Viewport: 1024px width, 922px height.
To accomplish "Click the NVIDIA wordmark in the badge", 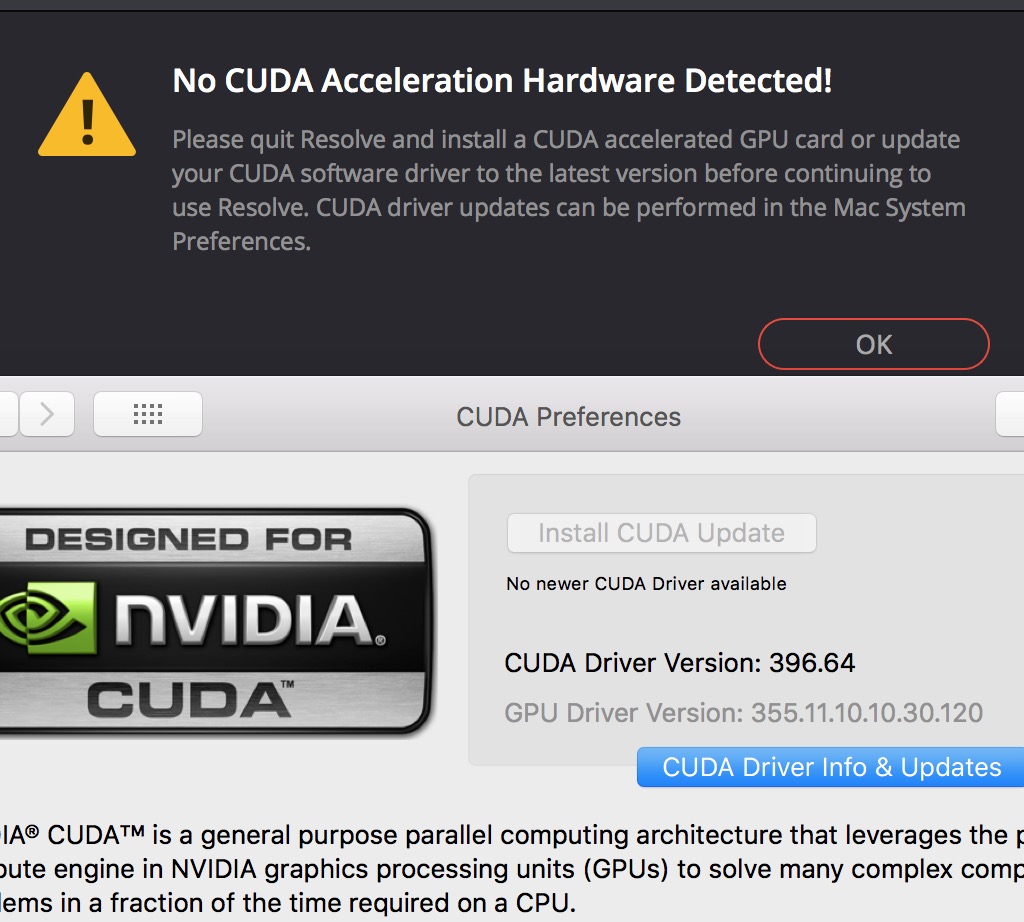I will click(x=249, y=619).
